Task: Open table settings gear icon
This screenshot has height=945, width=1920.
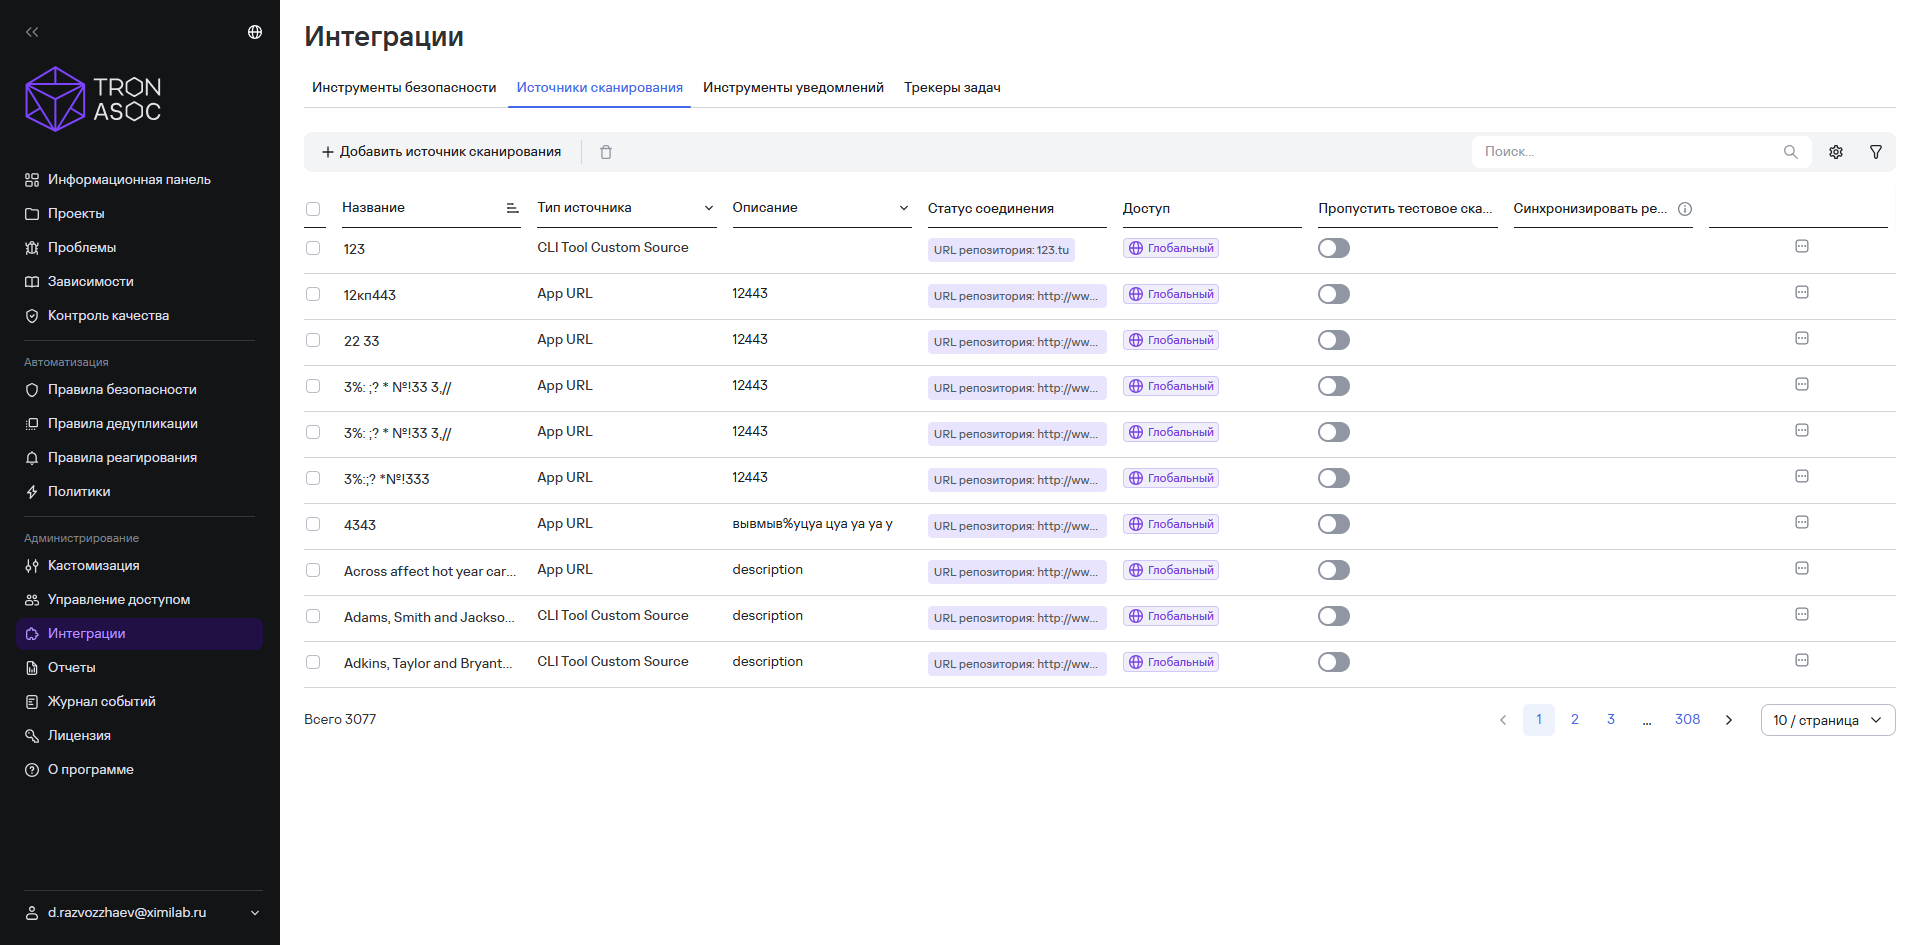Action: click(x=1836, y=152)
